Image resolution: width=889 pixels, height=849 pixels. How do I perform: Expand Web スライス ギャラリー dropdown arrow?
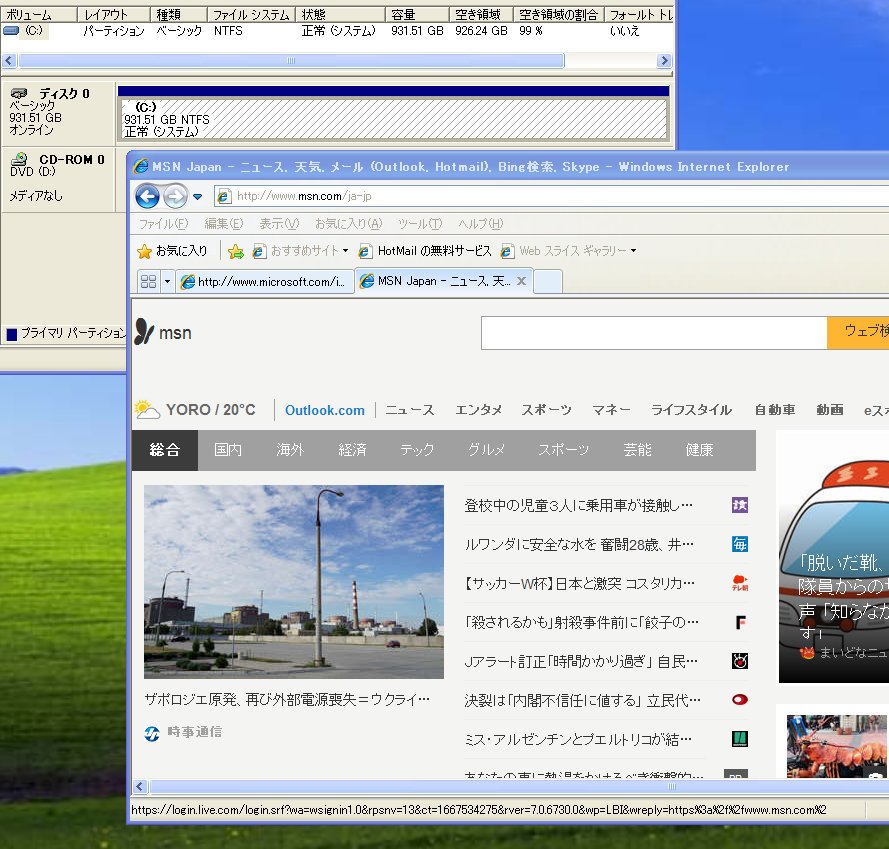[633, 251]
